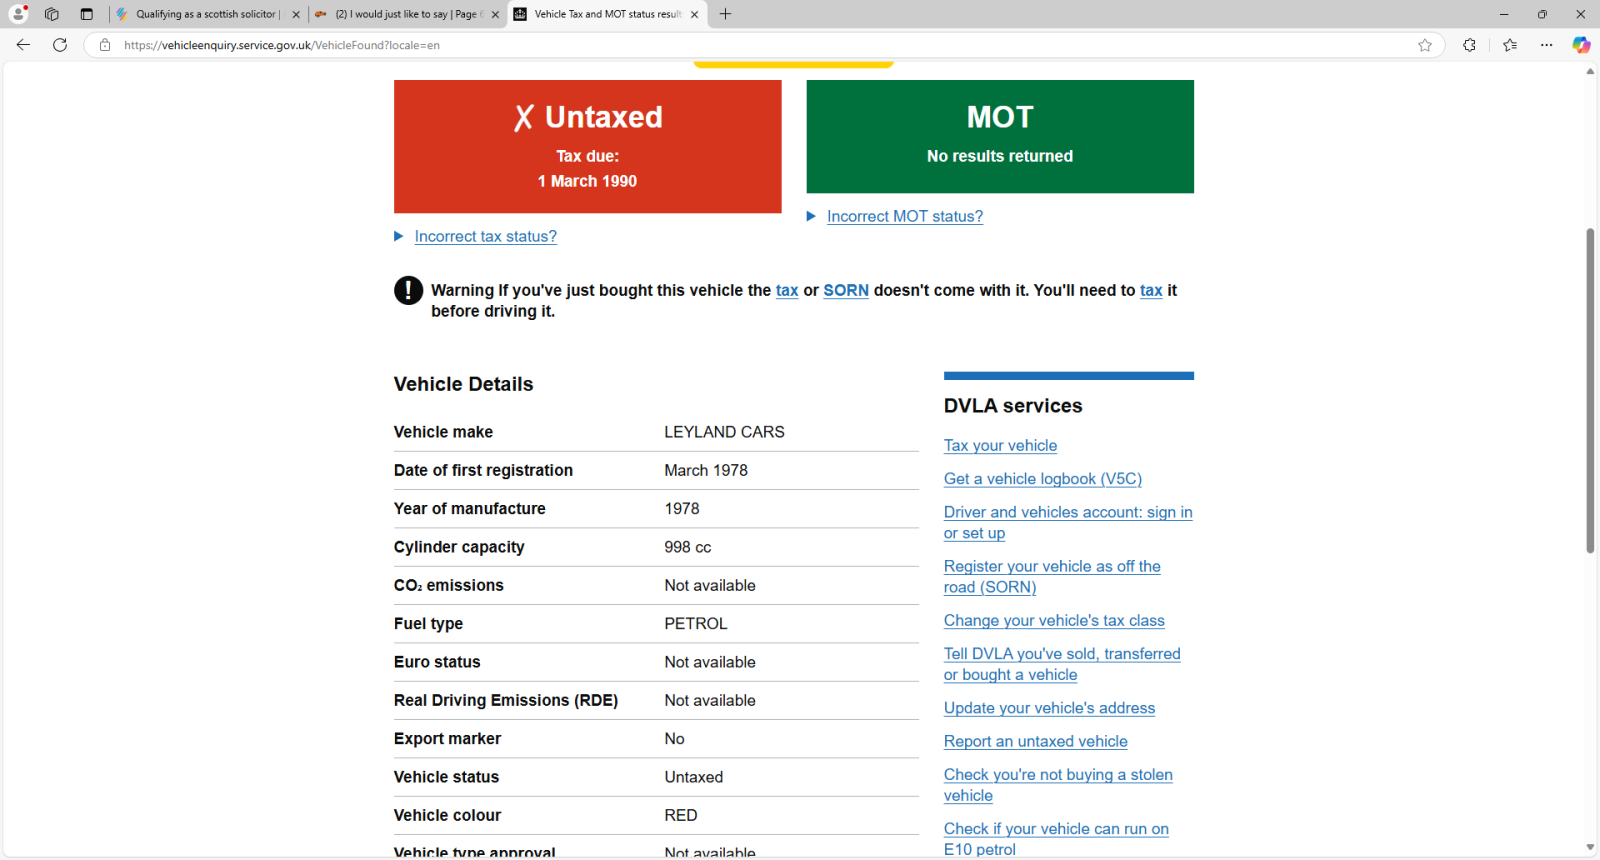This screenshot has width=1600, height=860.
Task: Minimize the browser window
Action: (x=1504, y=14)
